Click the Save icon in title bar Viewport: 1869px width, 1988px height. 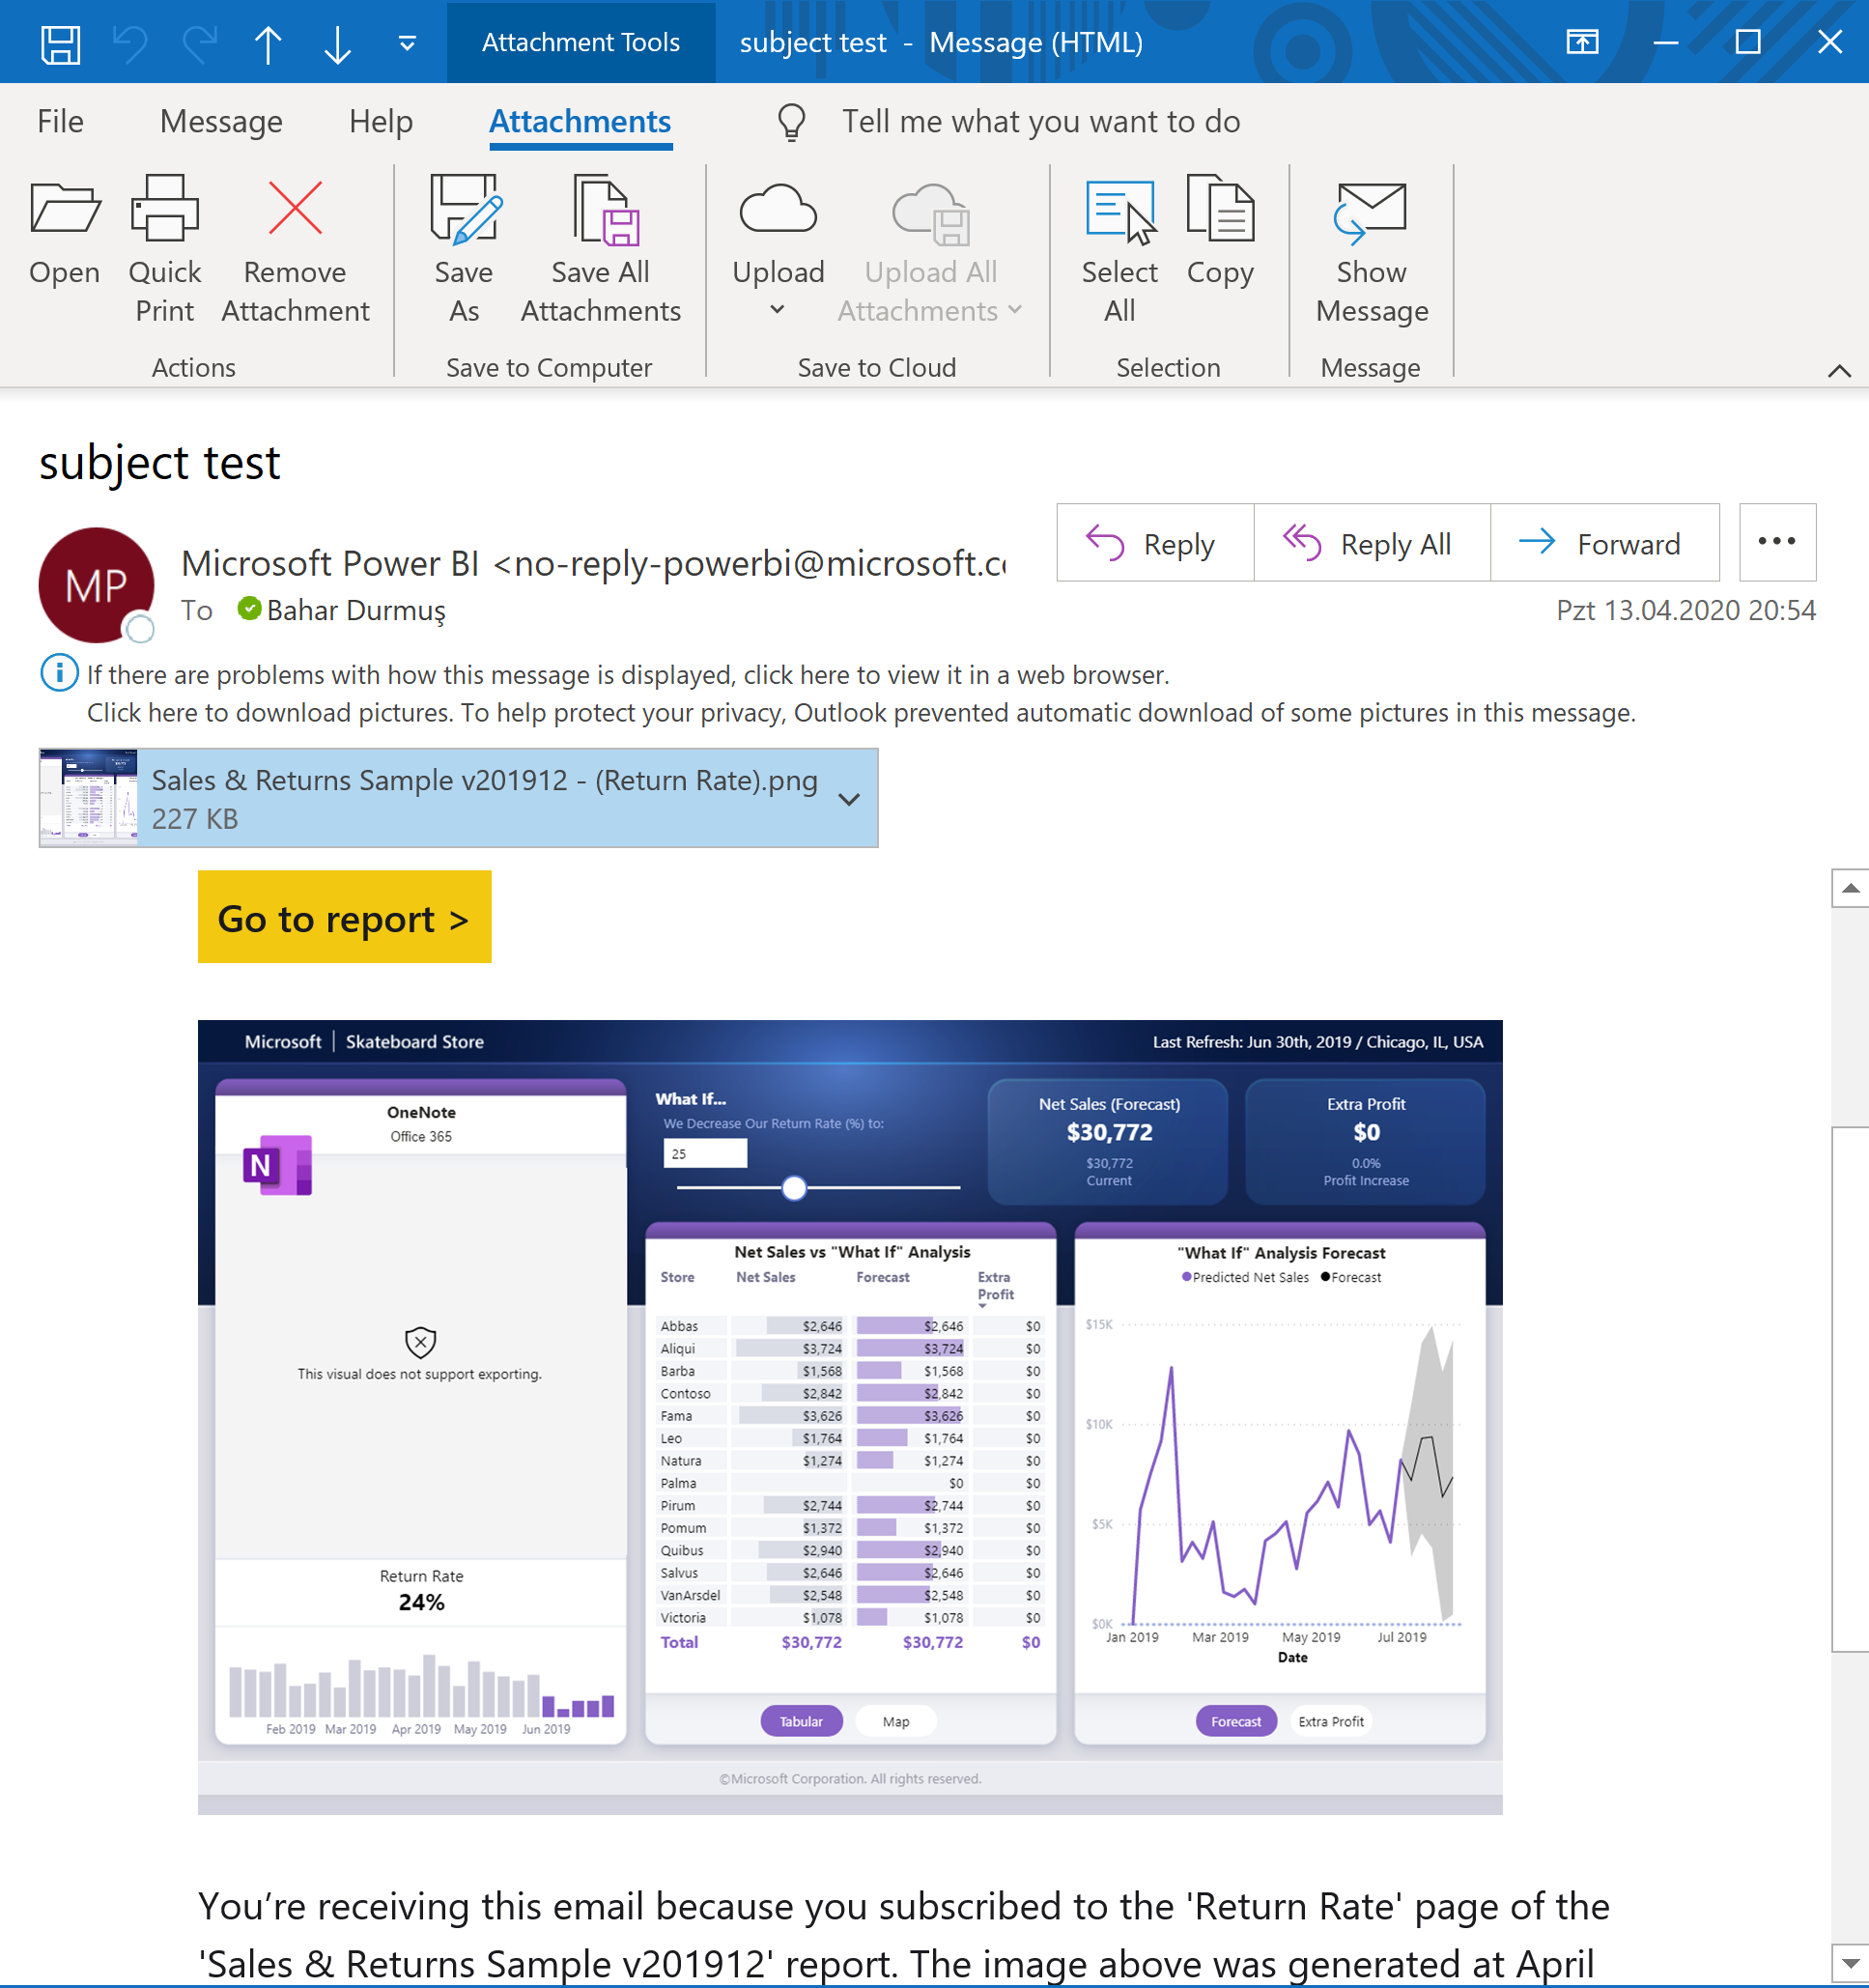pyautogui.click(x=60, y=43)
